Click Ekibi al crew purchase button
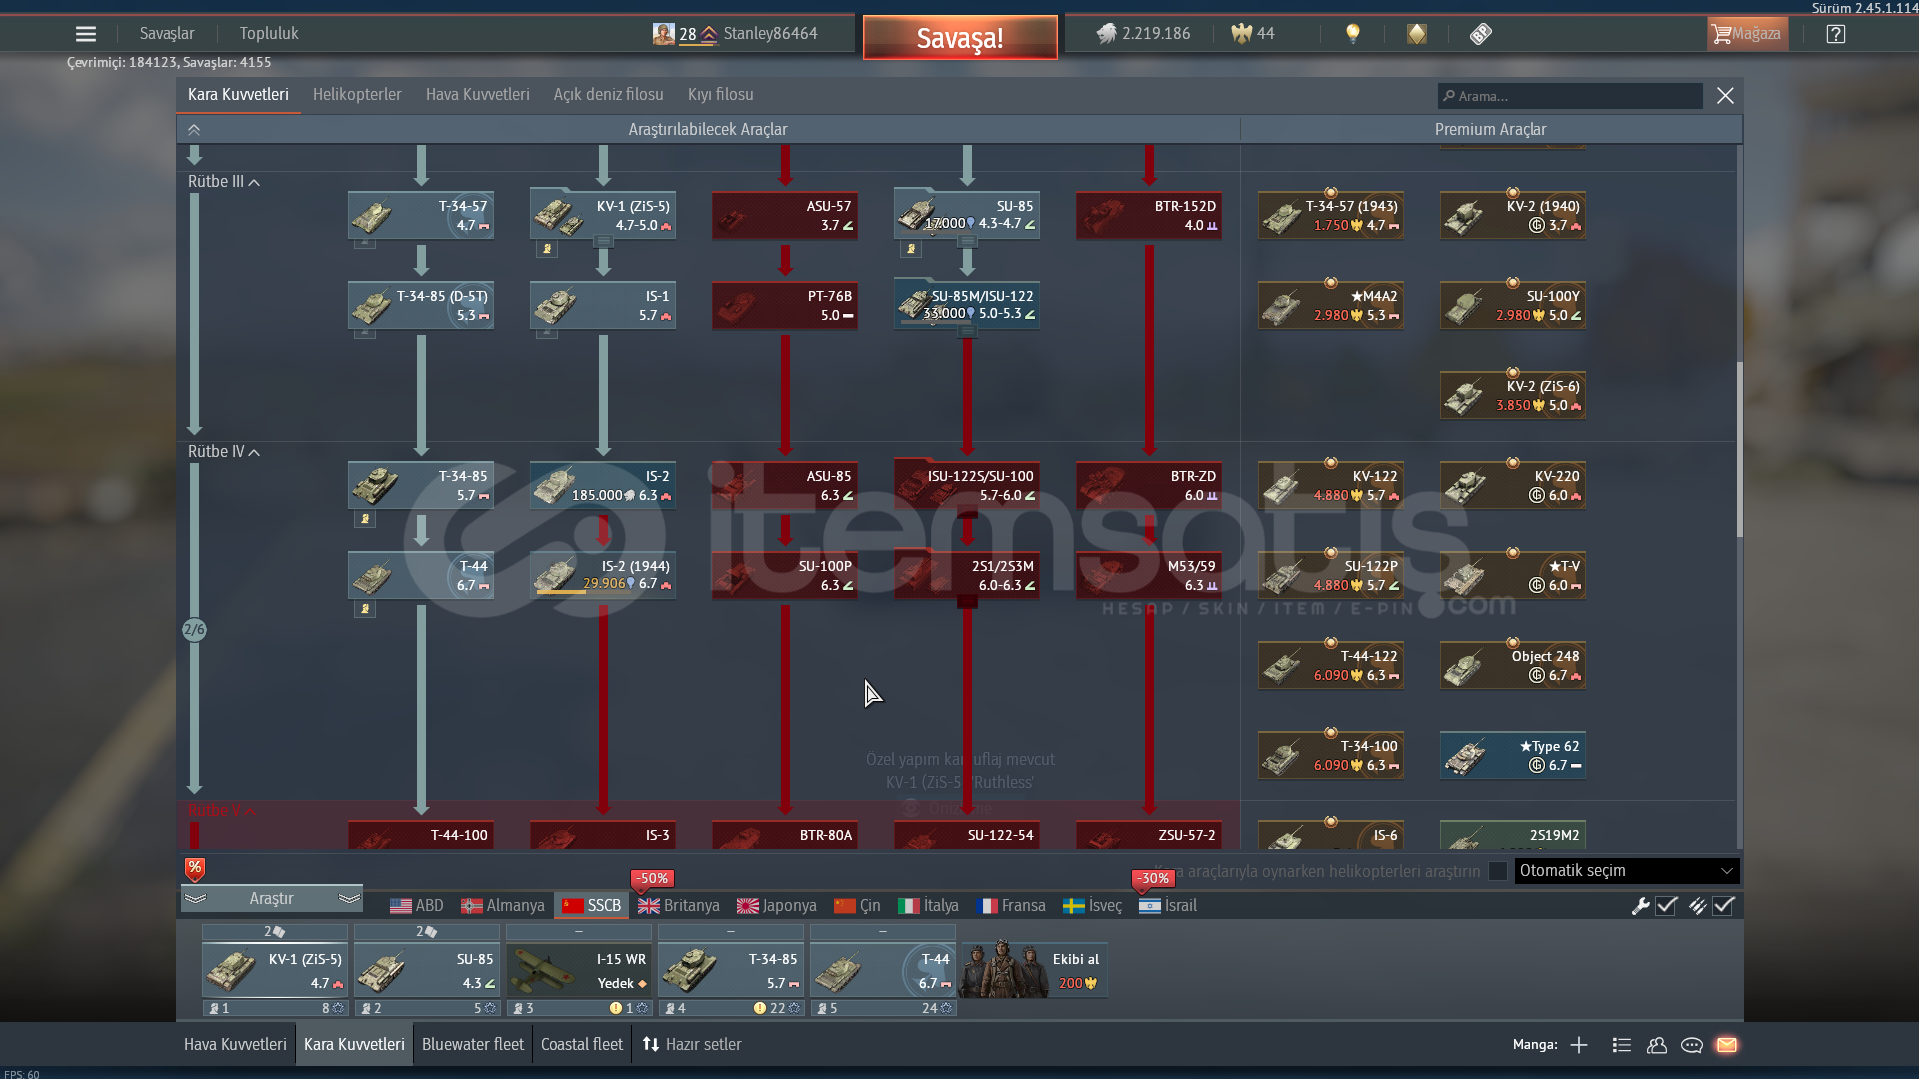This screenshot has height=1079, width=1919. [x=1034, y=970]
